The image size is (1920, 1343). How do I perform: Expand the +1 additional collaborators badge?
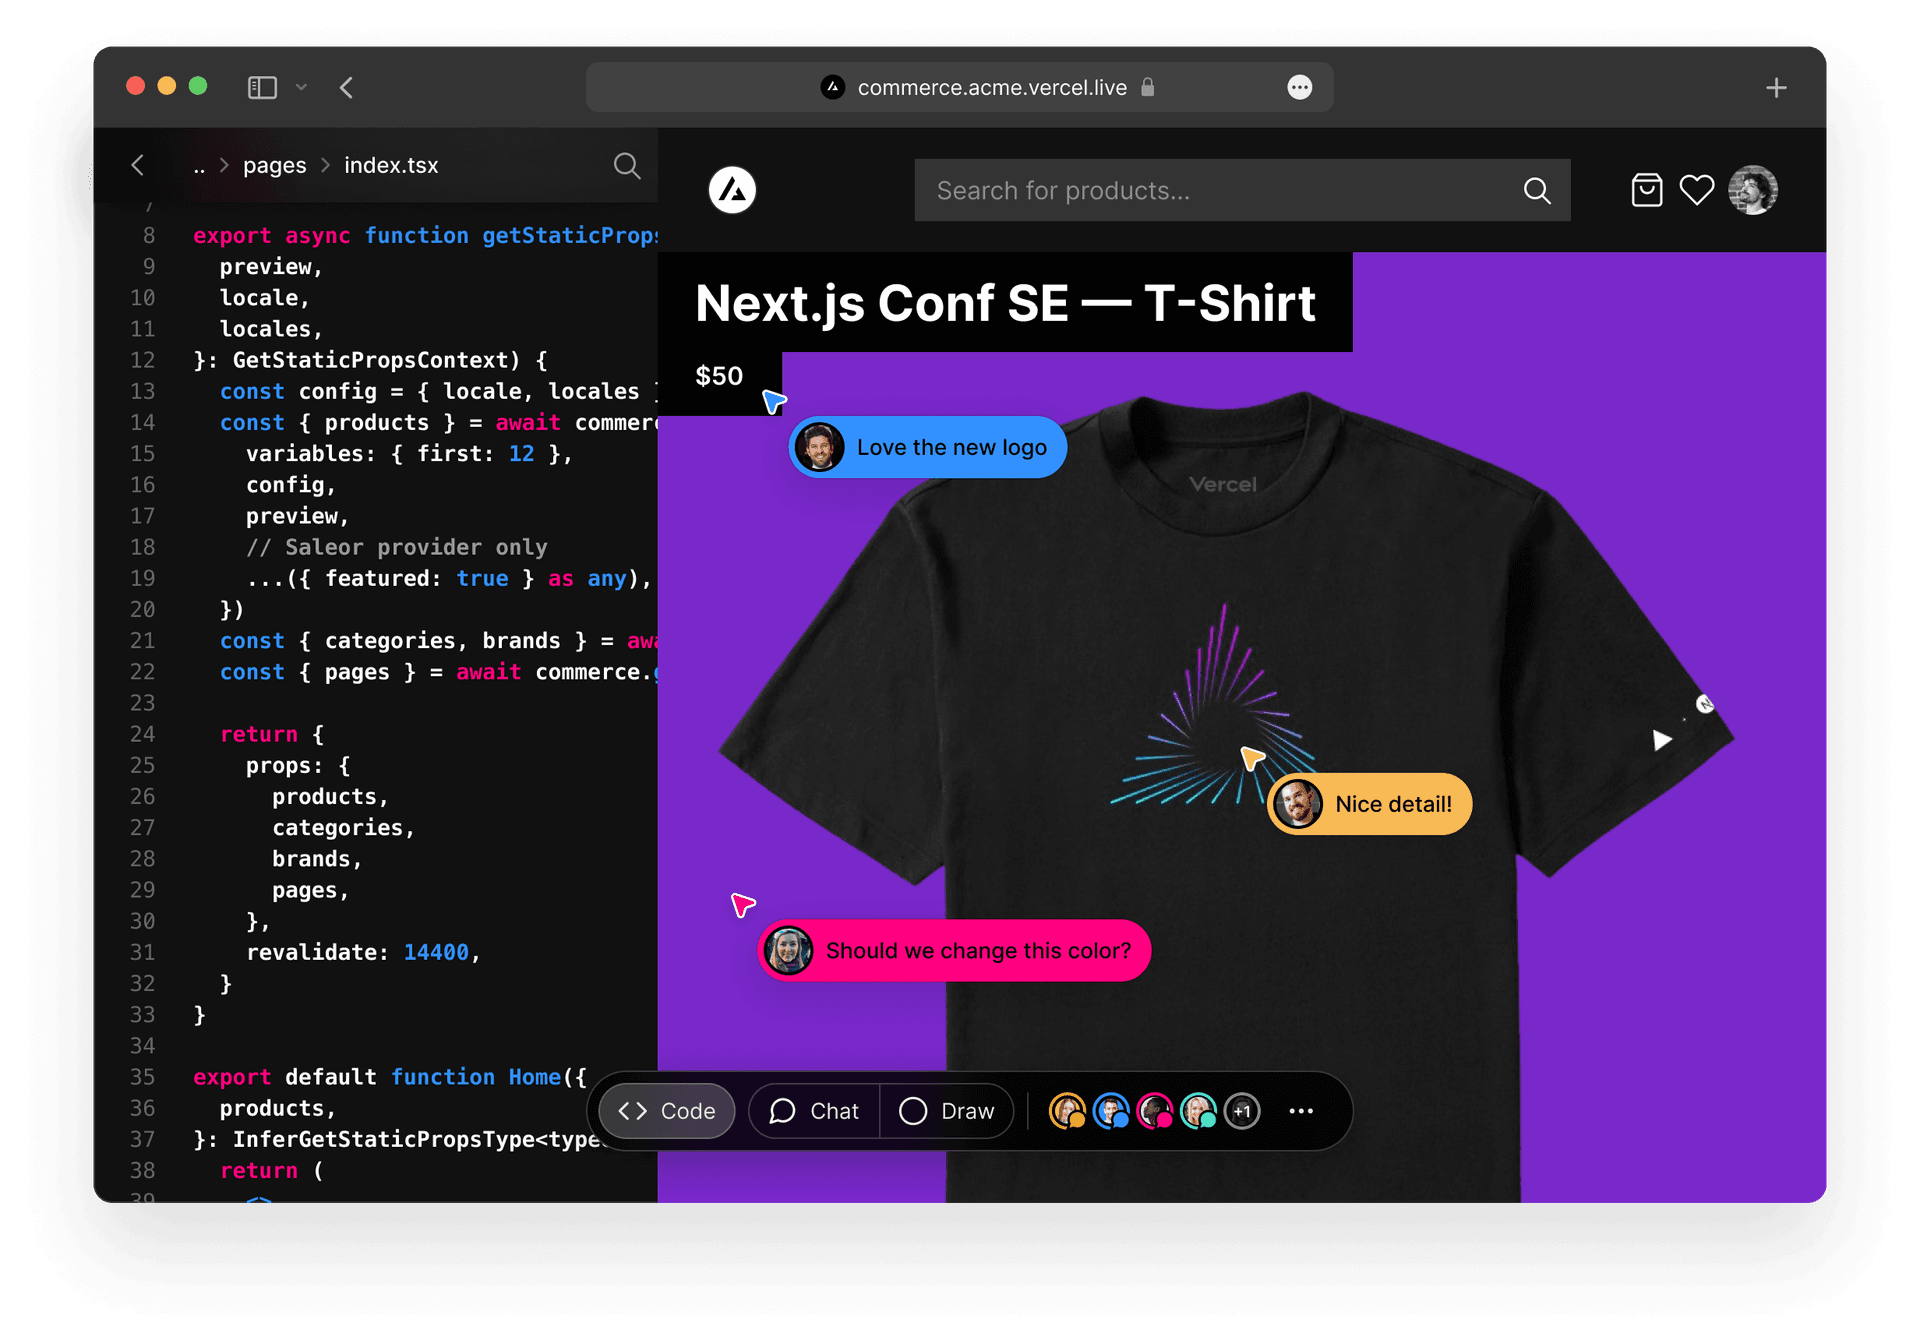pyautogui.click(x=1242, y=1111)
